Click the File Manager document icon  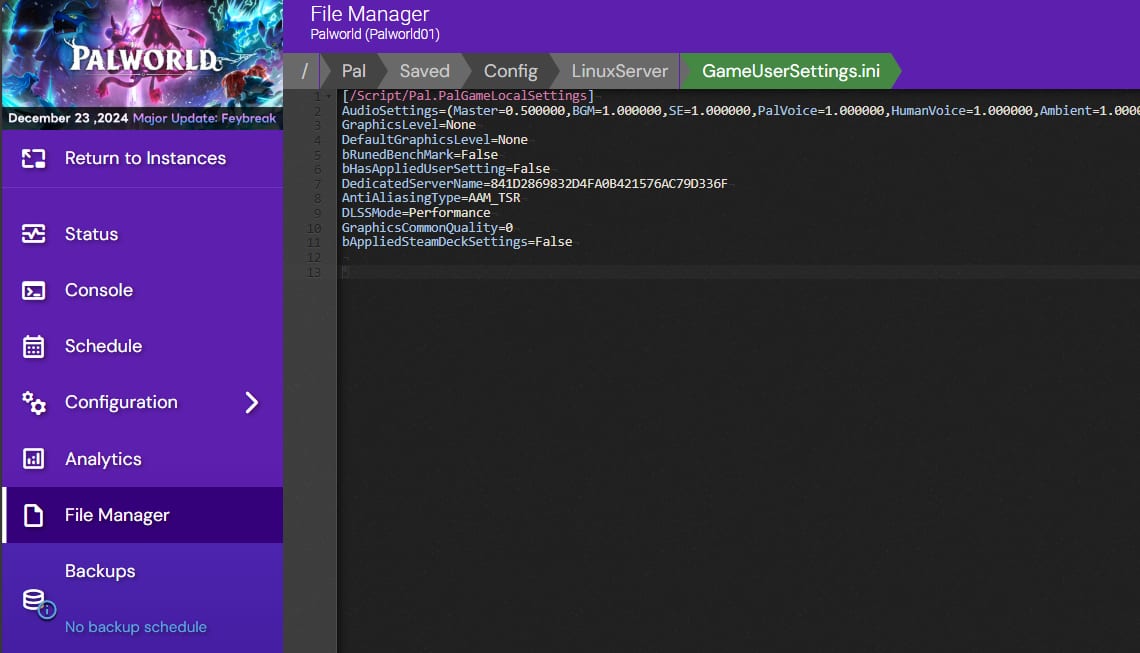(34, 515)
